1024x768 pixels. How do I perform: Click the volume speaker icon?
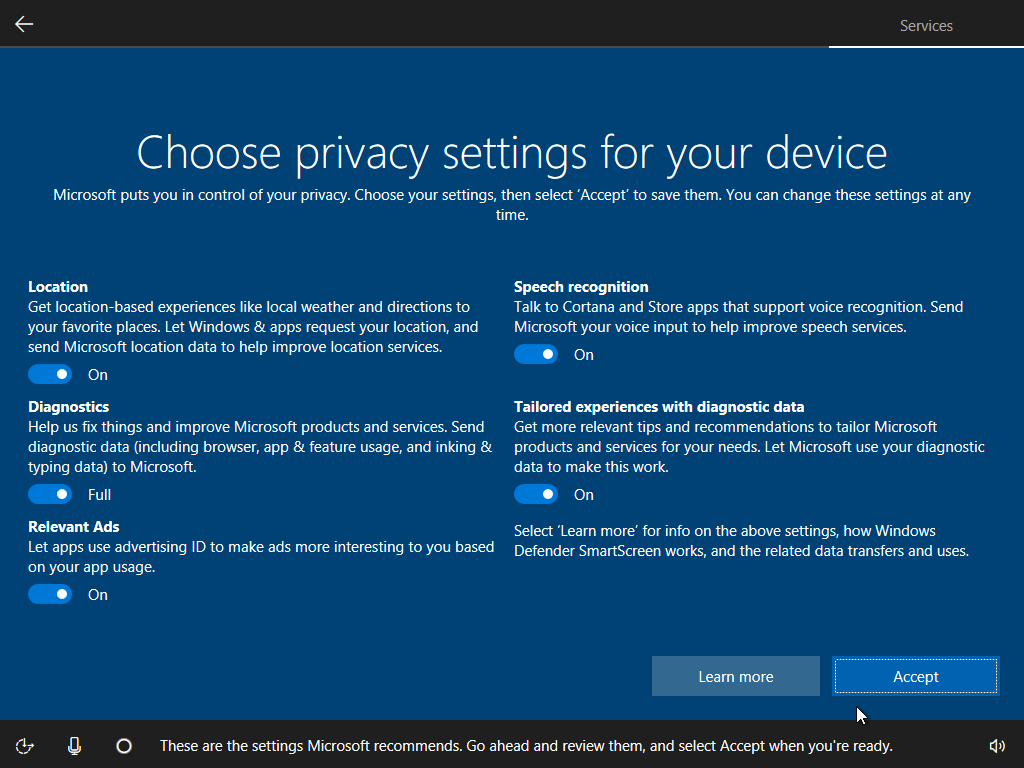coord(997,745)
